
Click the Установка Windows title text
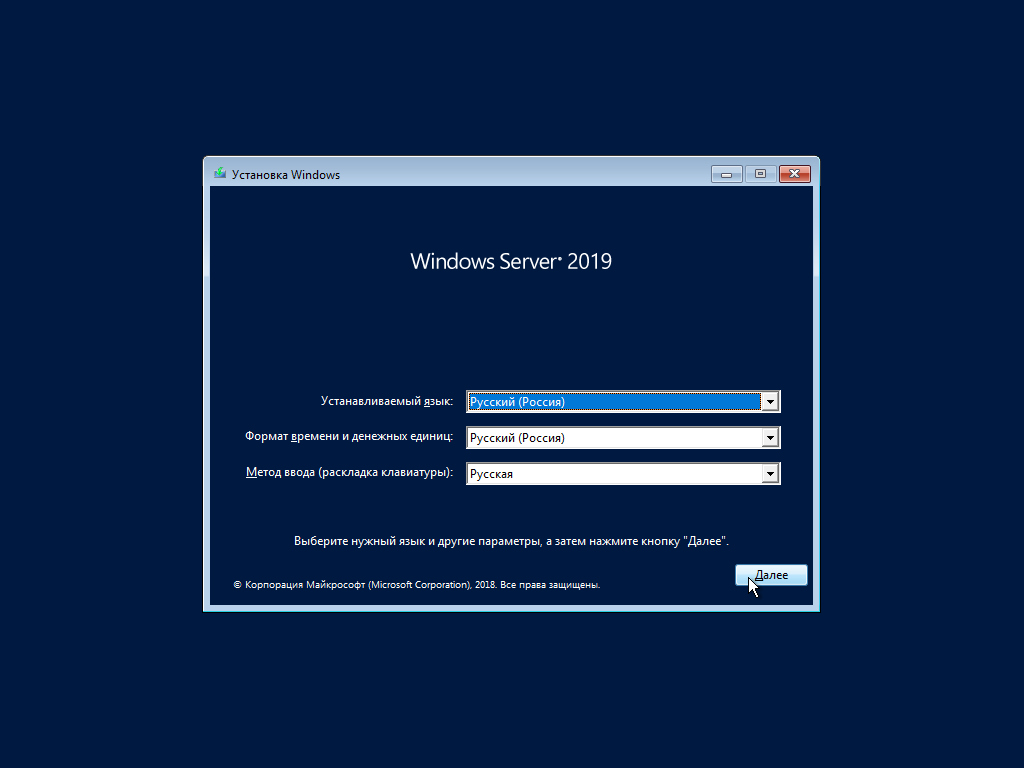click(x=286, y=174)
